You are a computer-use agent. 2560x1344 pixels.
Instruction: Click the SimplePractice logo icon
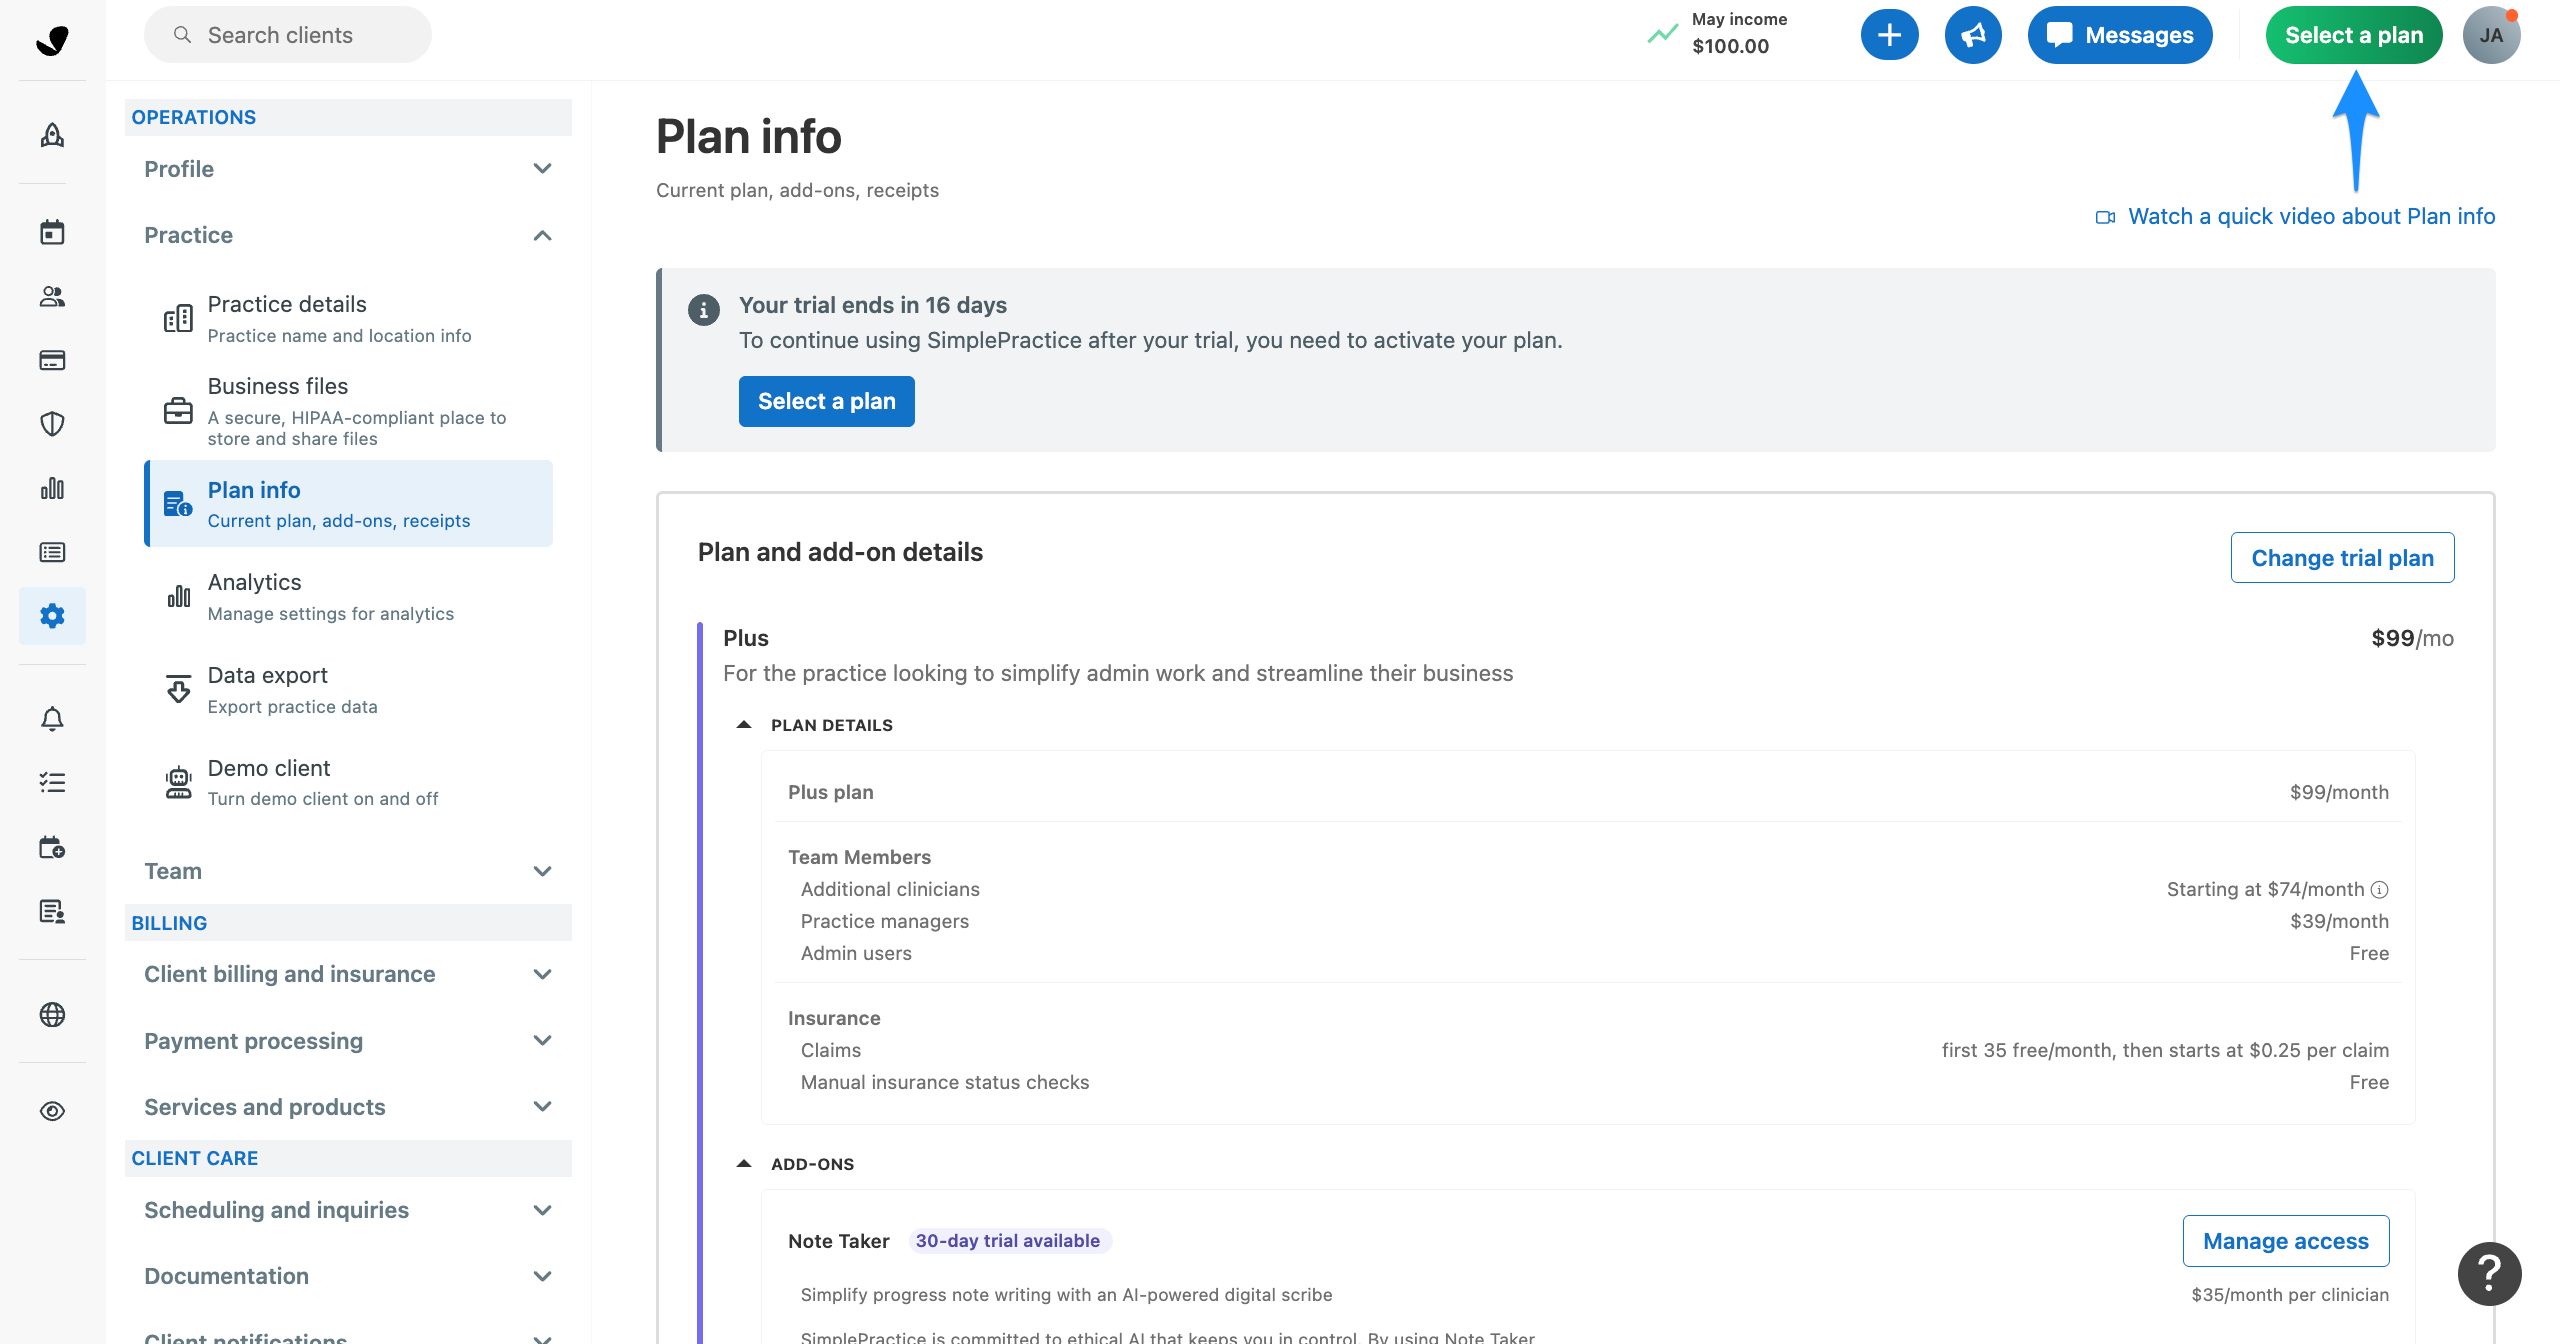tap(52, 40)
